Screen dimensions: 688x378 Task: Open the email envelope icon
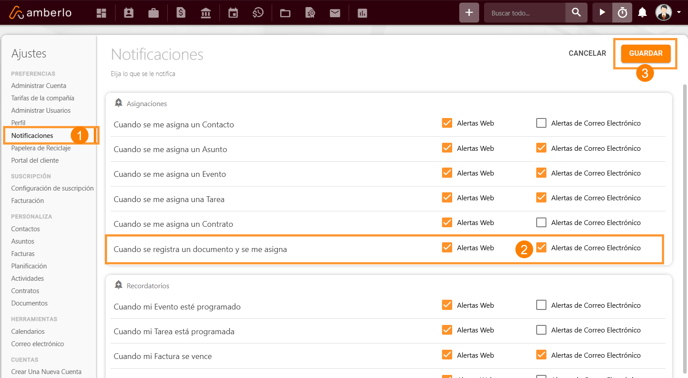[x=335, y=13]
